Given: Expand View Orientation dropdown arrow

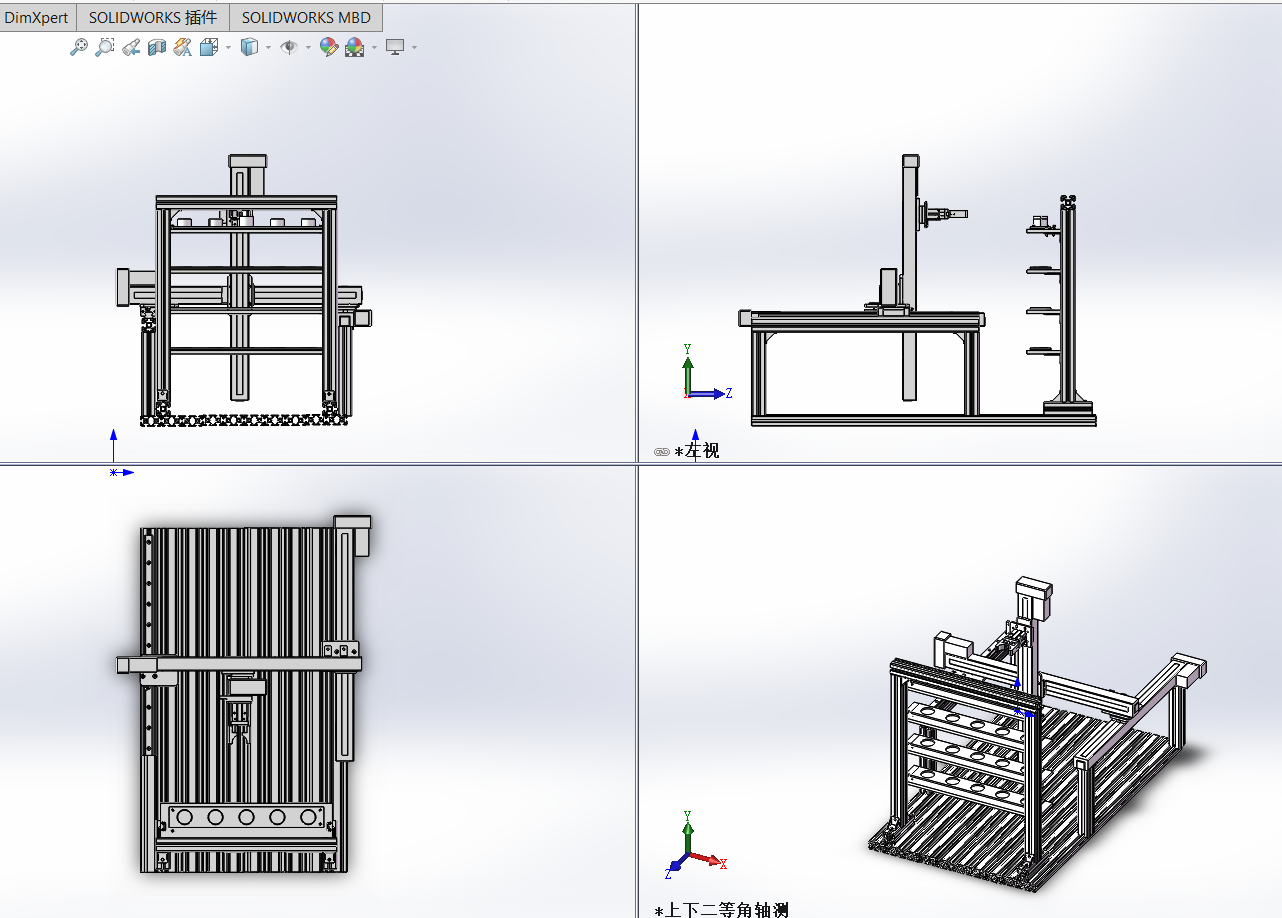Looking at the screenshot, I should click(x=229, y=47).
